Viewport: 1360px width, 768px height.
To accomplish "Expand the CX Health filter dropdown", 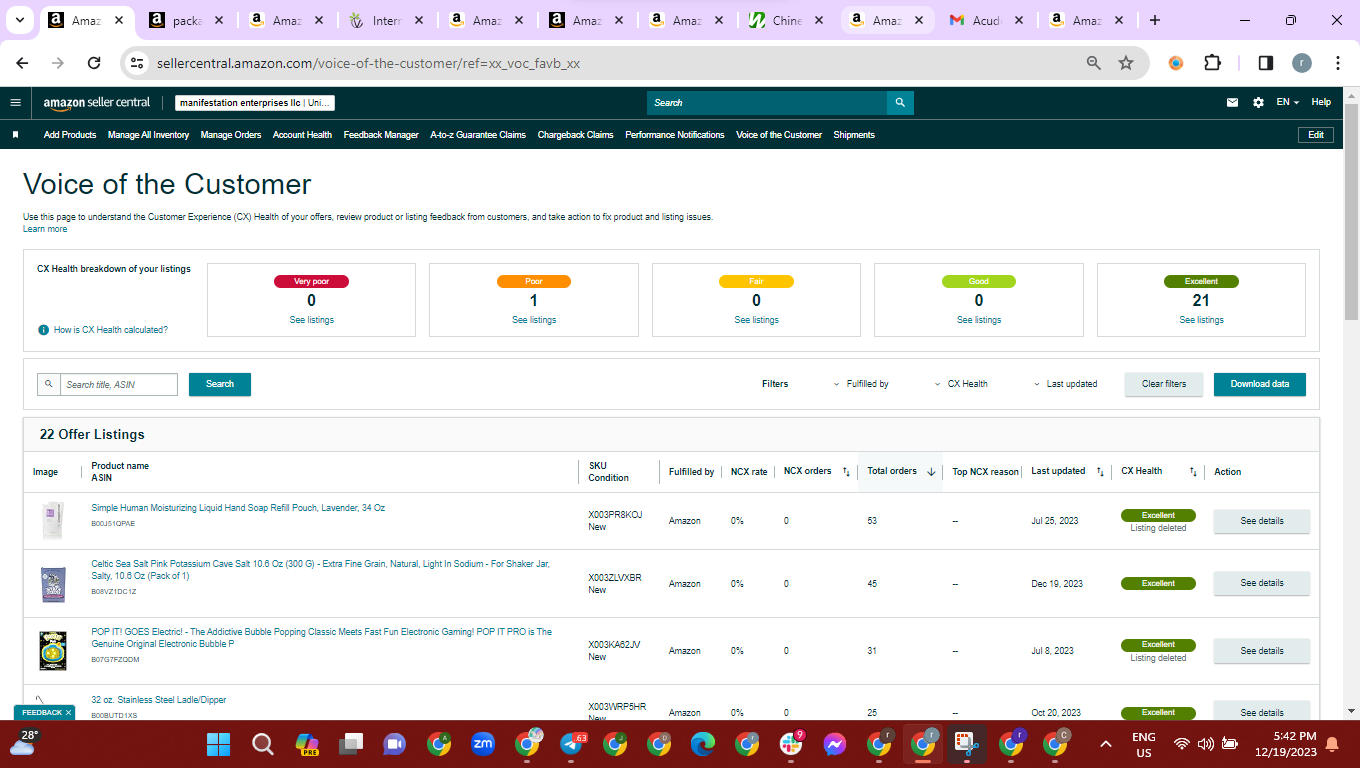I will [961, 384].
